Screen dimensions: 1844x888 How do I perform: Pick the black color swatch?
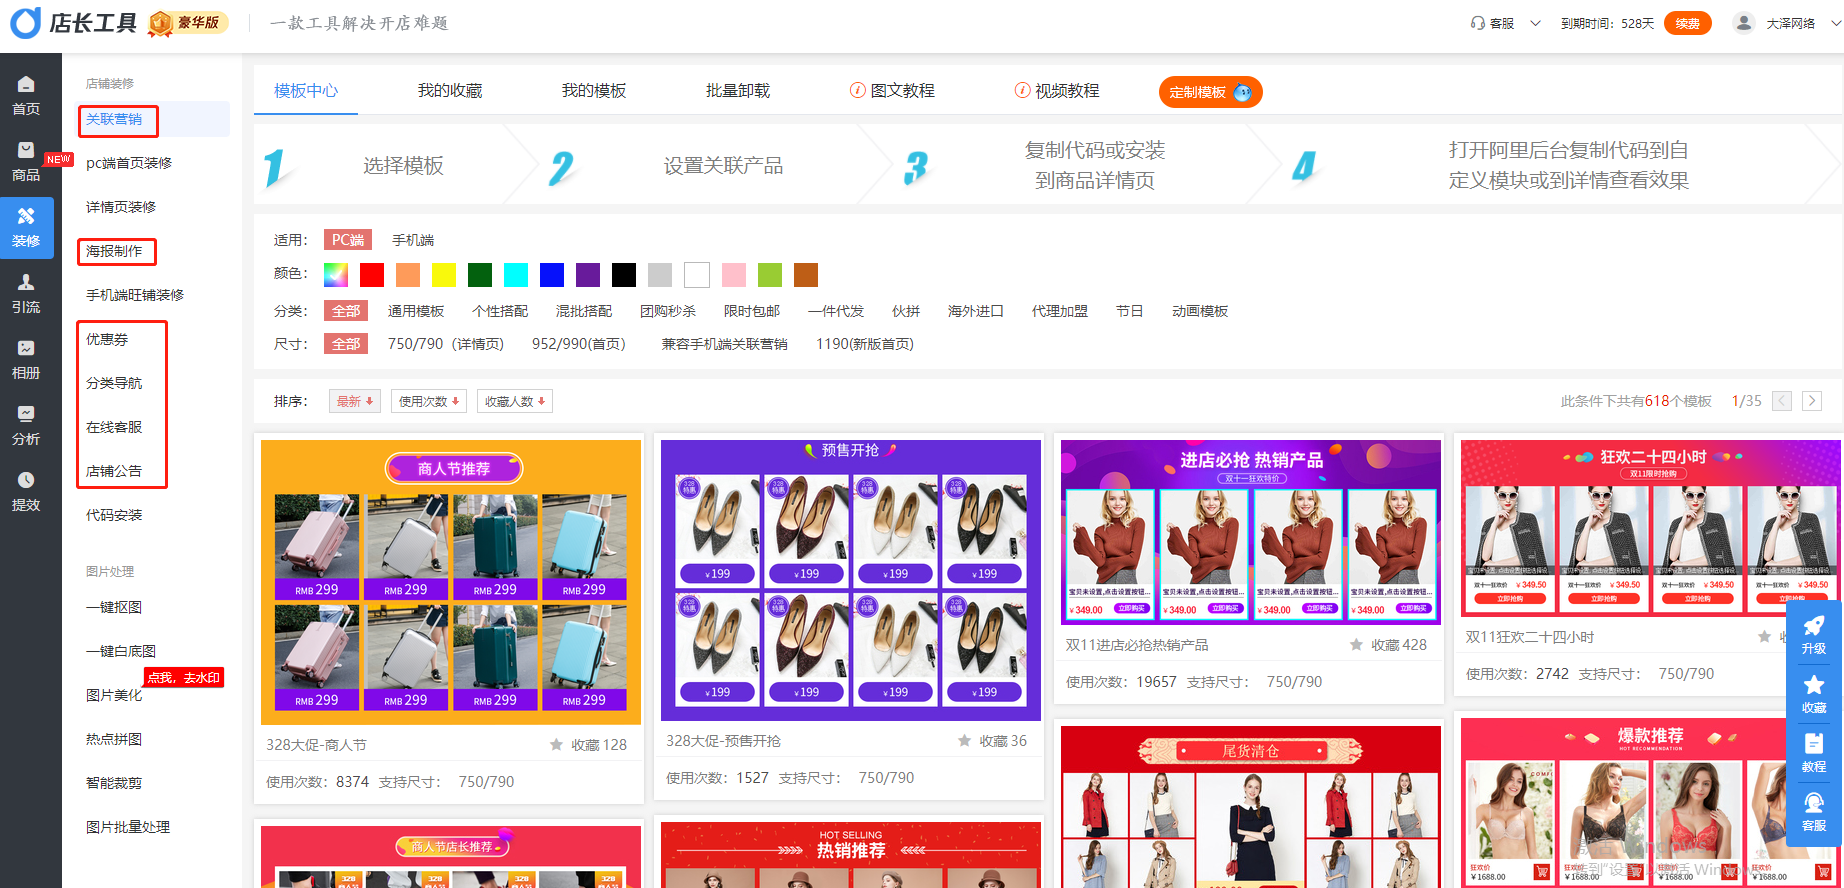coord(624,274)
